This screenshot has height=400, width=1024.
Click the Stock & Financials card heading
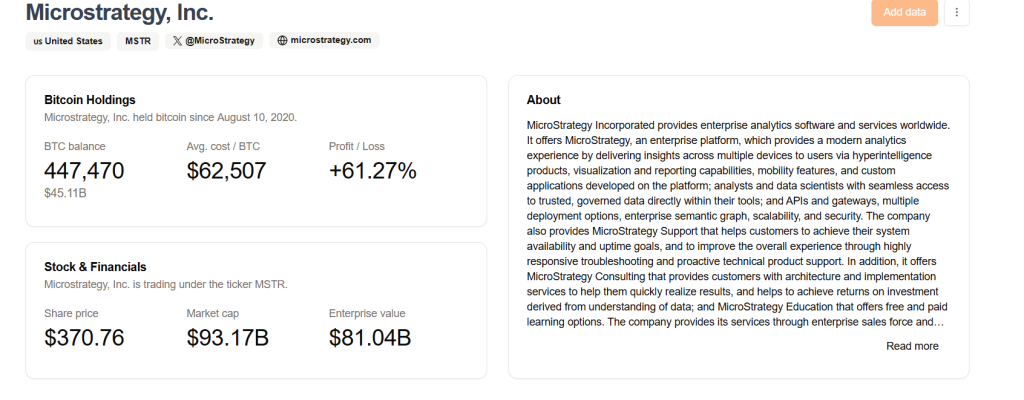95,267
